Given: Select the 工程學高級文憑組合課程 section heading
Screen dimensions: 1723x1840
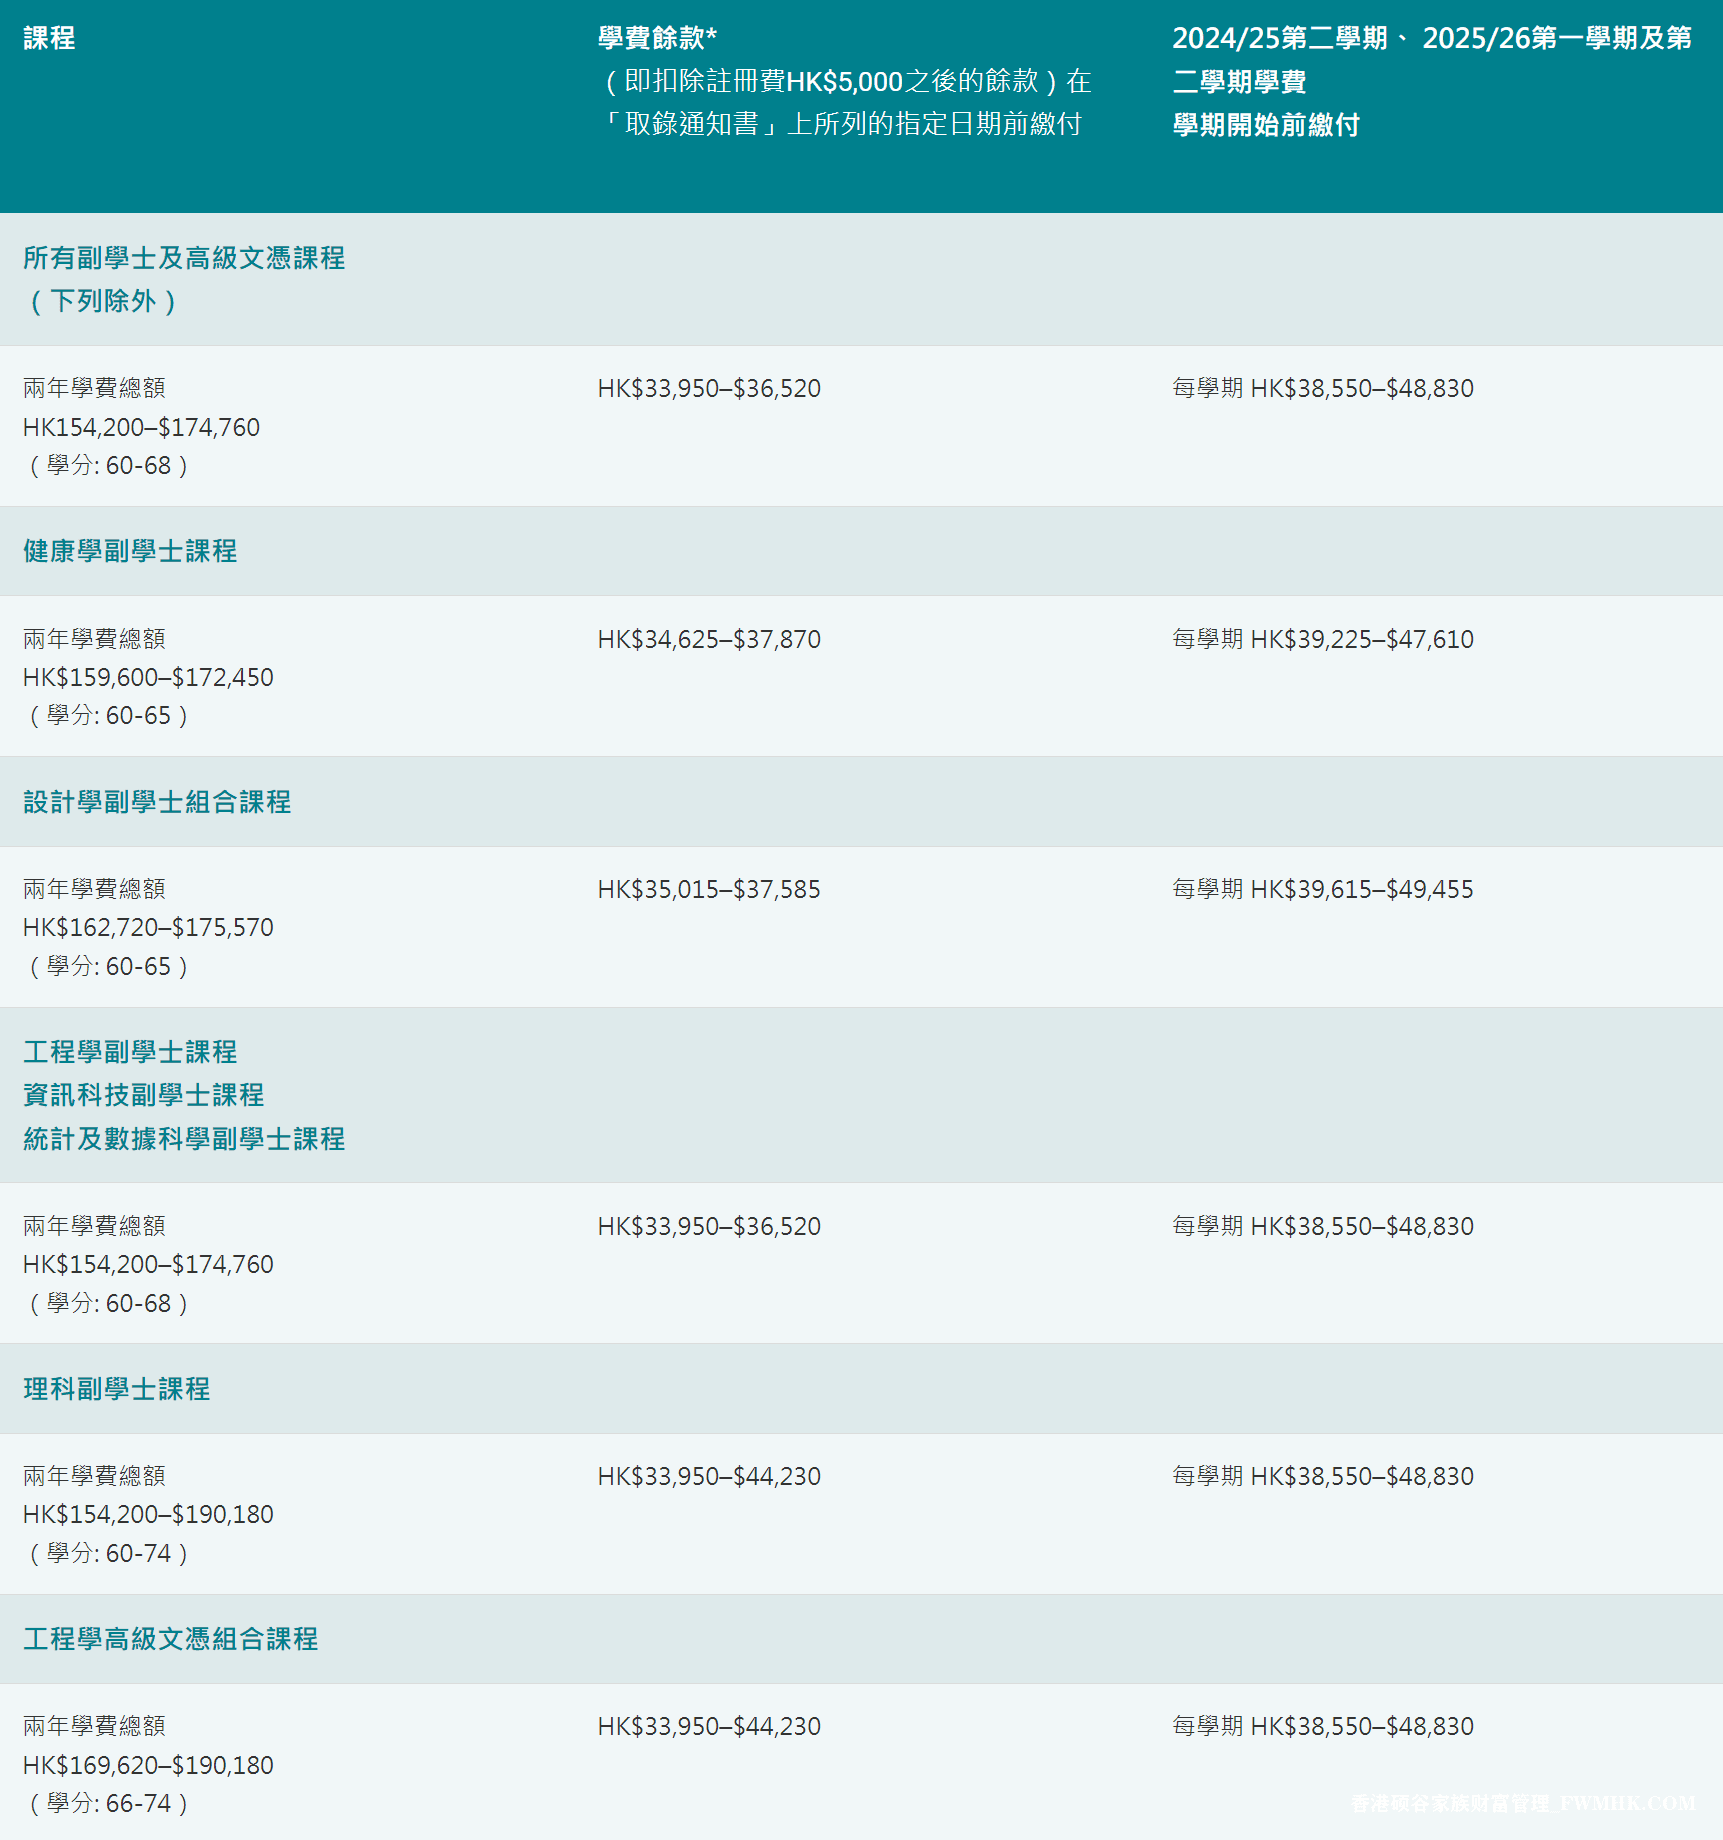Looking at the screenshot, I should [x=171, y=1639].
